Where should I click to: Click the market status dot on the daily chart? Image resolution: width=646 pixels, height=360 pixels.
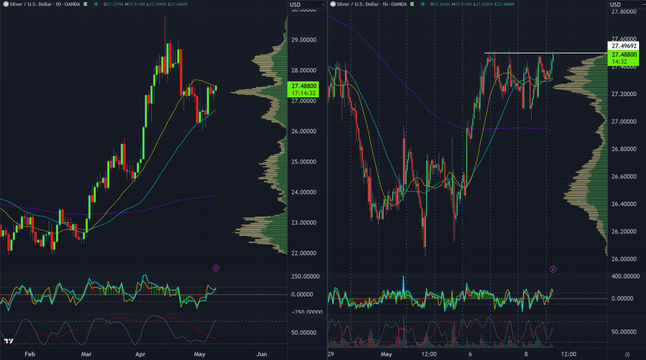pyautogui.click(x=96, y=4)
